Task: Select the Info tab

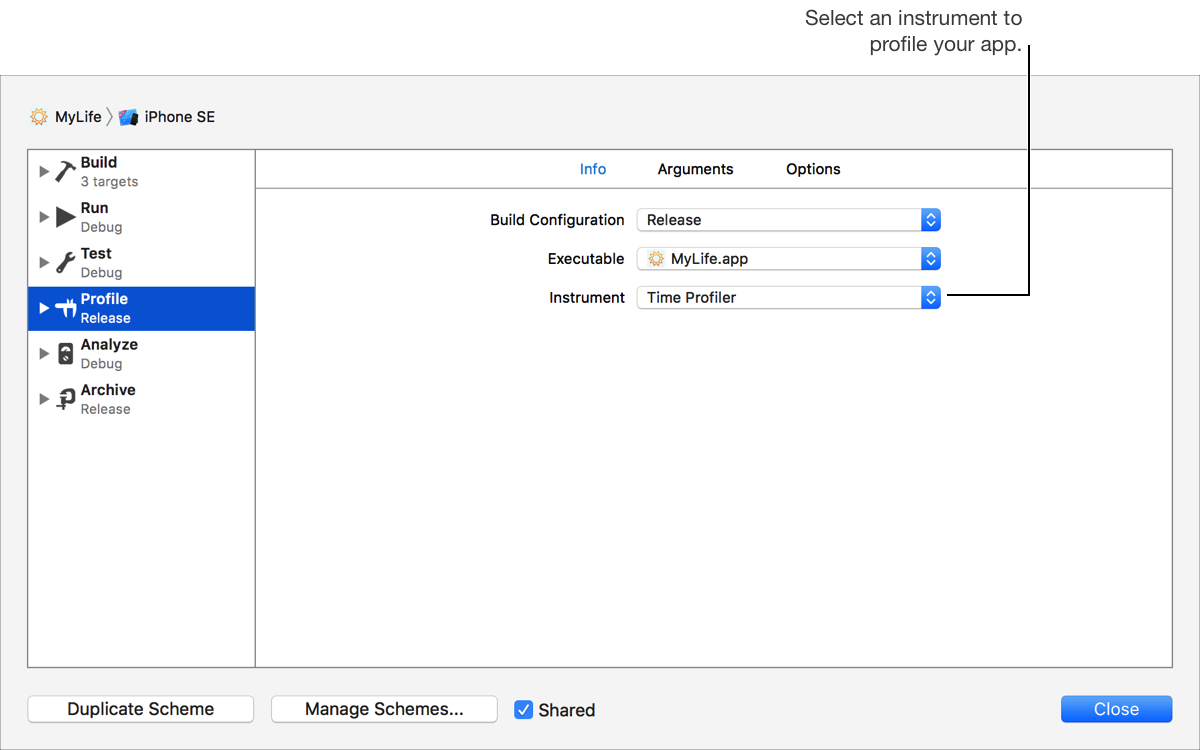Action: click(x=593, y=169)
